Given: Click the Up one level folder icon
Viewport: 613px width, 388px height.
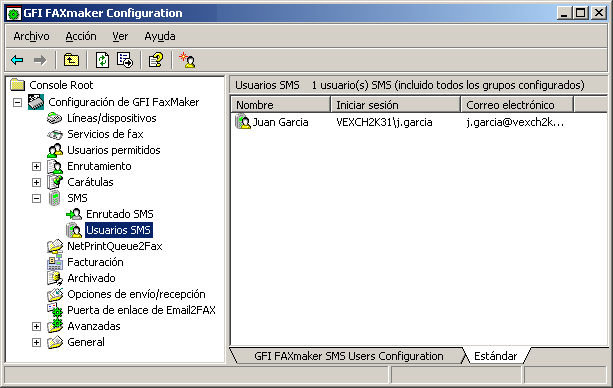Looking at the screenshot, I should tap(71, 60).
